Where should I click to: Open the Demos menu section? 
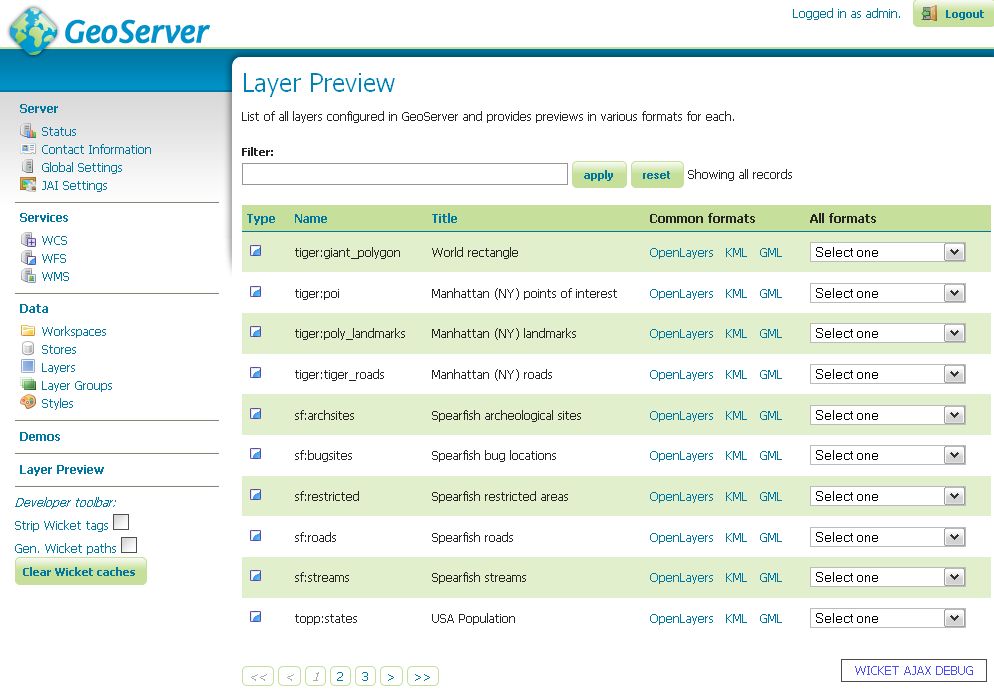pos(39,437)
